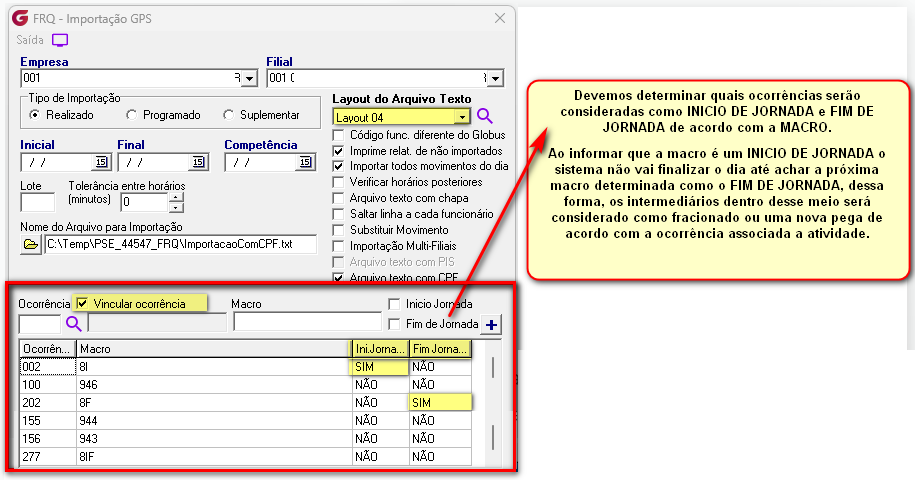The image size is (915, 480).
Task: Click the Ocorrência code input field
Action: [40, 324]
